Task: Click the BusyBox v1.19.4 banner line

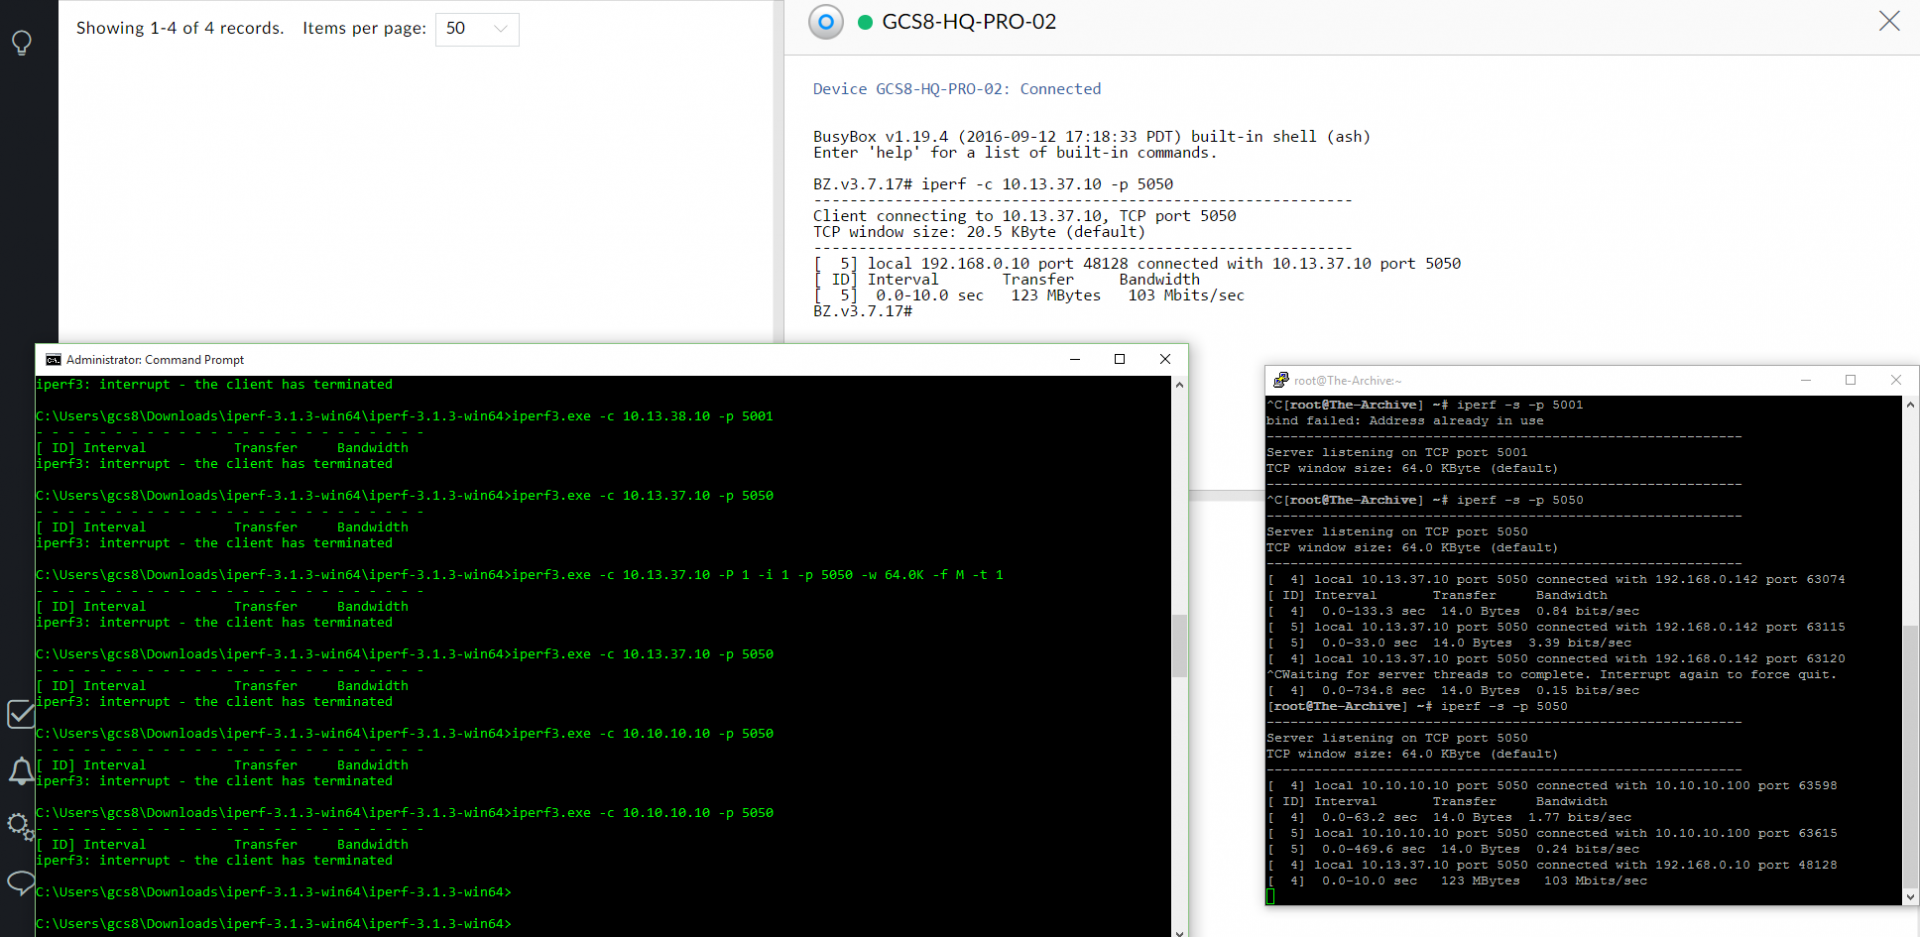Action: pos(1092,137)
